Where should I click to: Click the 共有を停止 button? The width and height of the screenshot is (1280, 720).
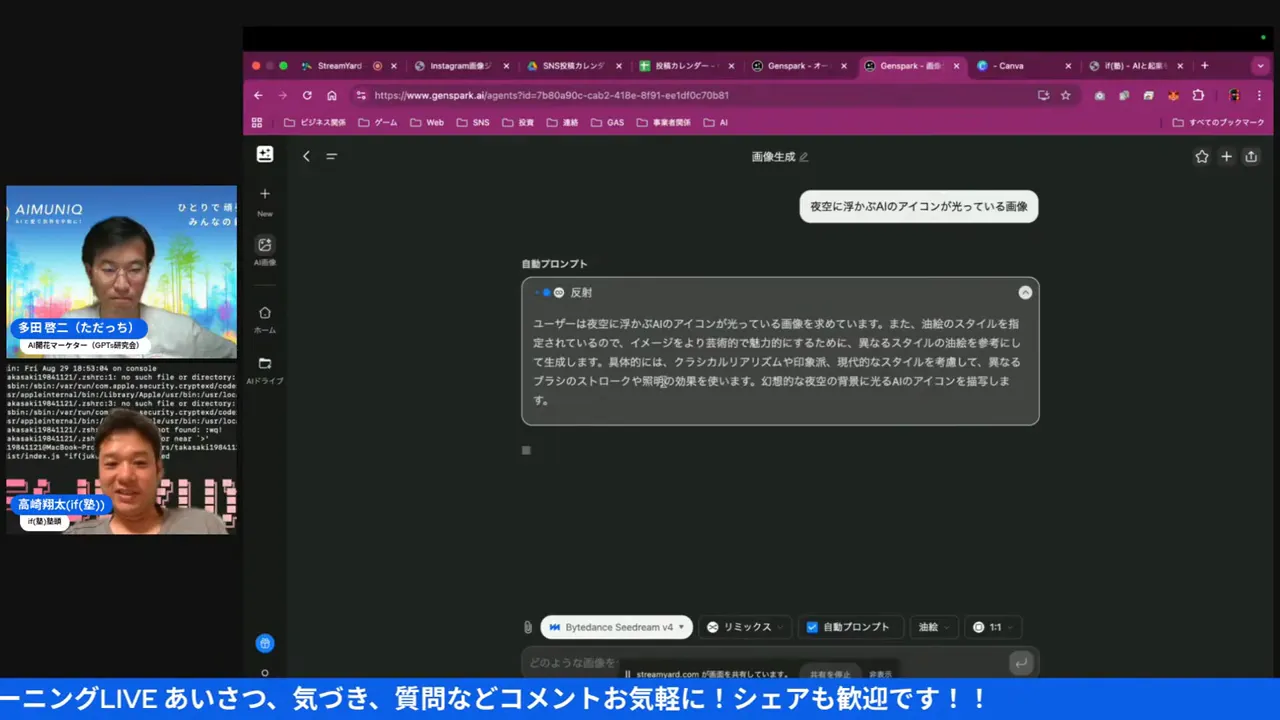coord(829,674)
